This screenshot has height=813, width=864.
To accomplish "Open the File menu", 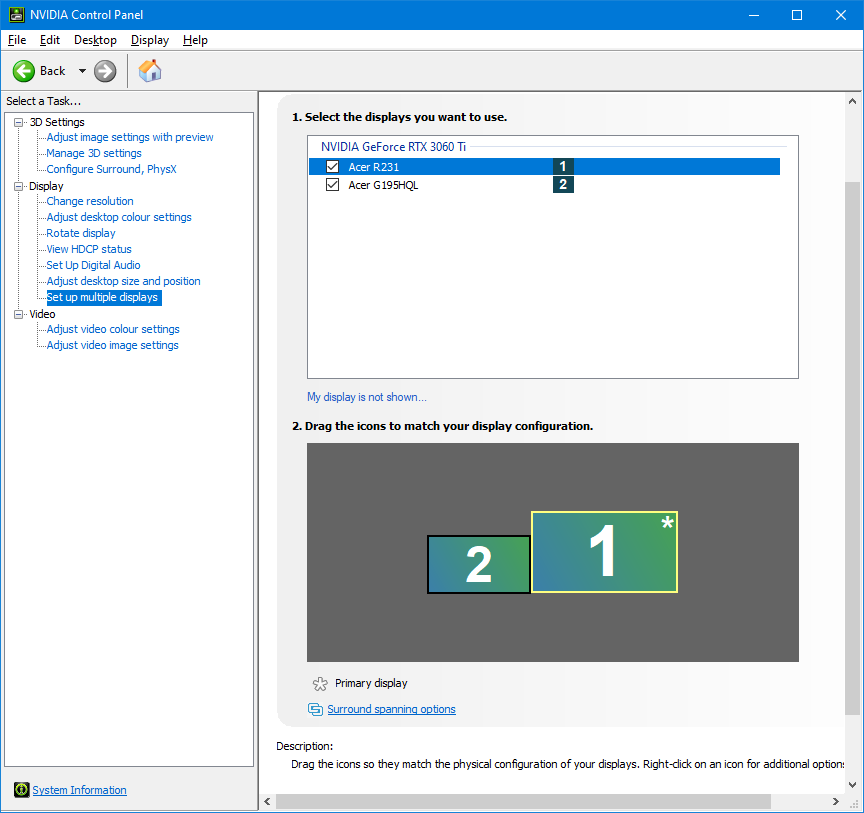I will click(17, 40).
